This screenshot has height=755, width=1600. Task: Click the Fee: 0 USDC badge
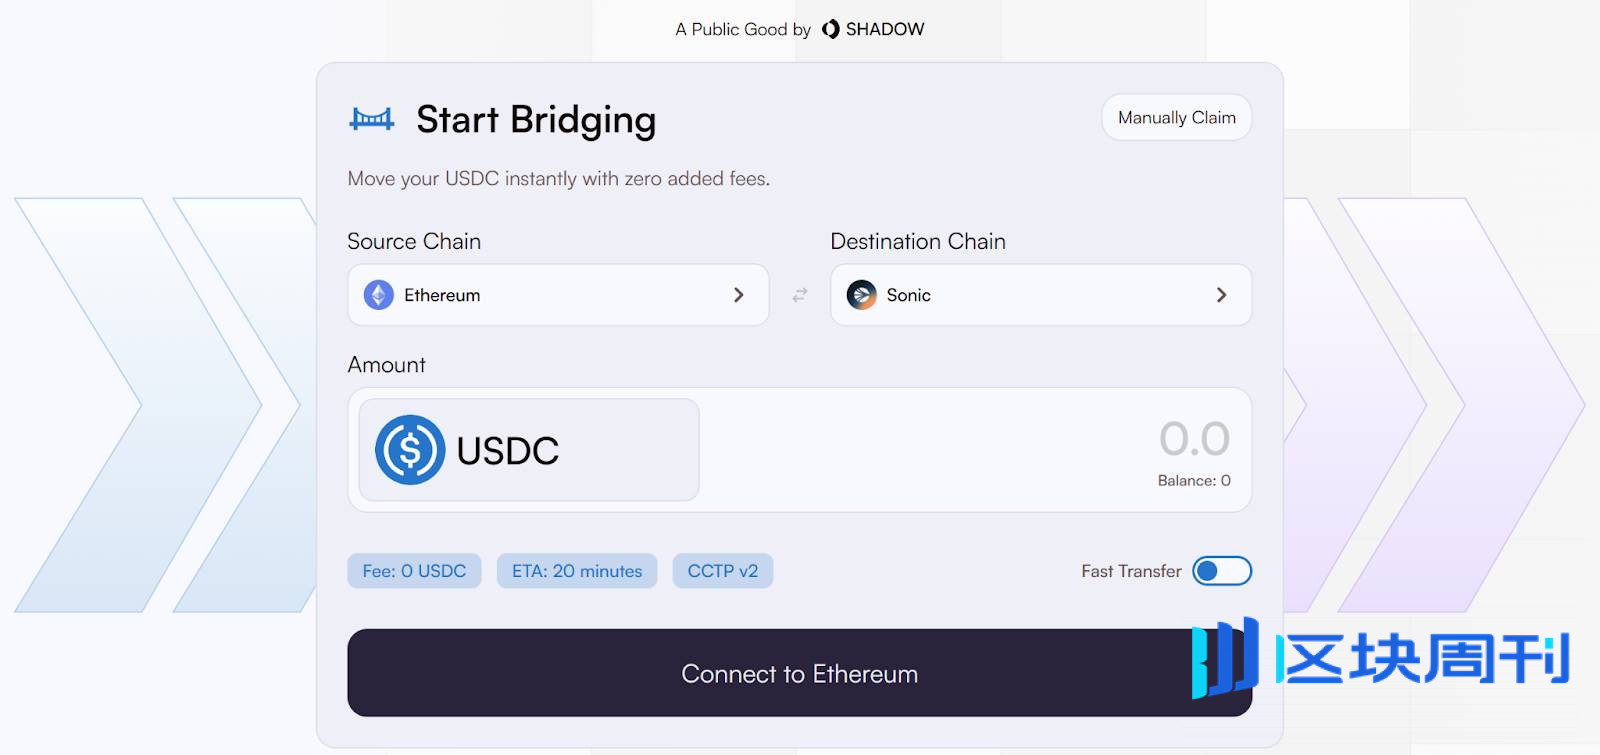click(414, 571)
